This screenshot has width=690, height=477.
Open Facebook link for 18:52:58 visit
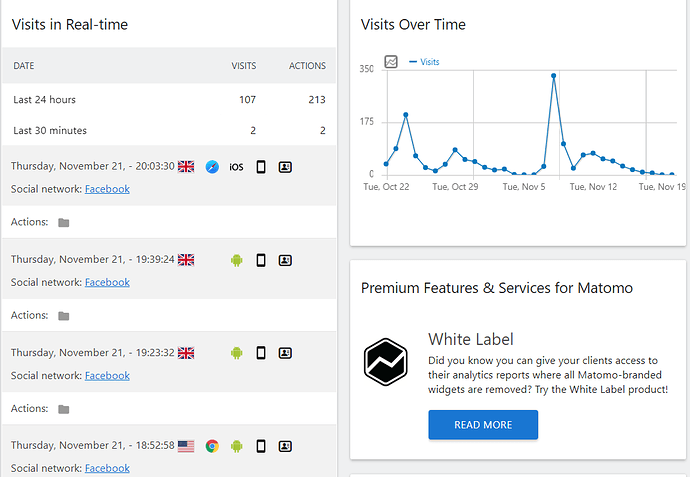[107, 468]
